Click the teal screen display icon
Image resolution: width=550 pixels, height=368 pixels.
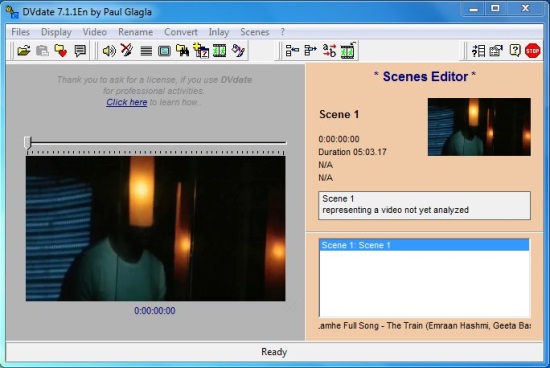coord(164,51)
